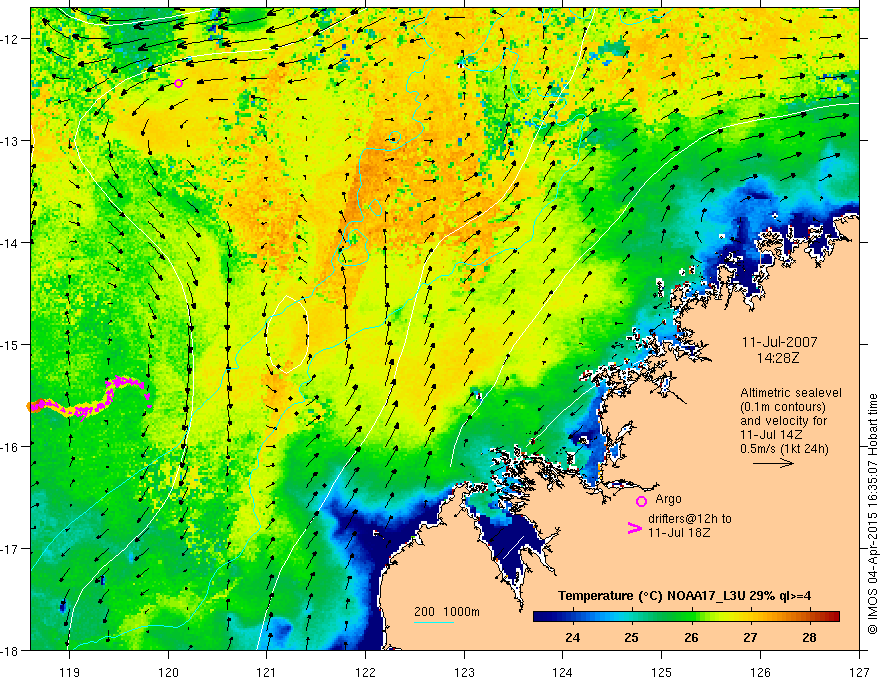This screenshot has height=680, width=880.
Task: Click the longitude axis label 119
Action: click(x=69, y=672)
